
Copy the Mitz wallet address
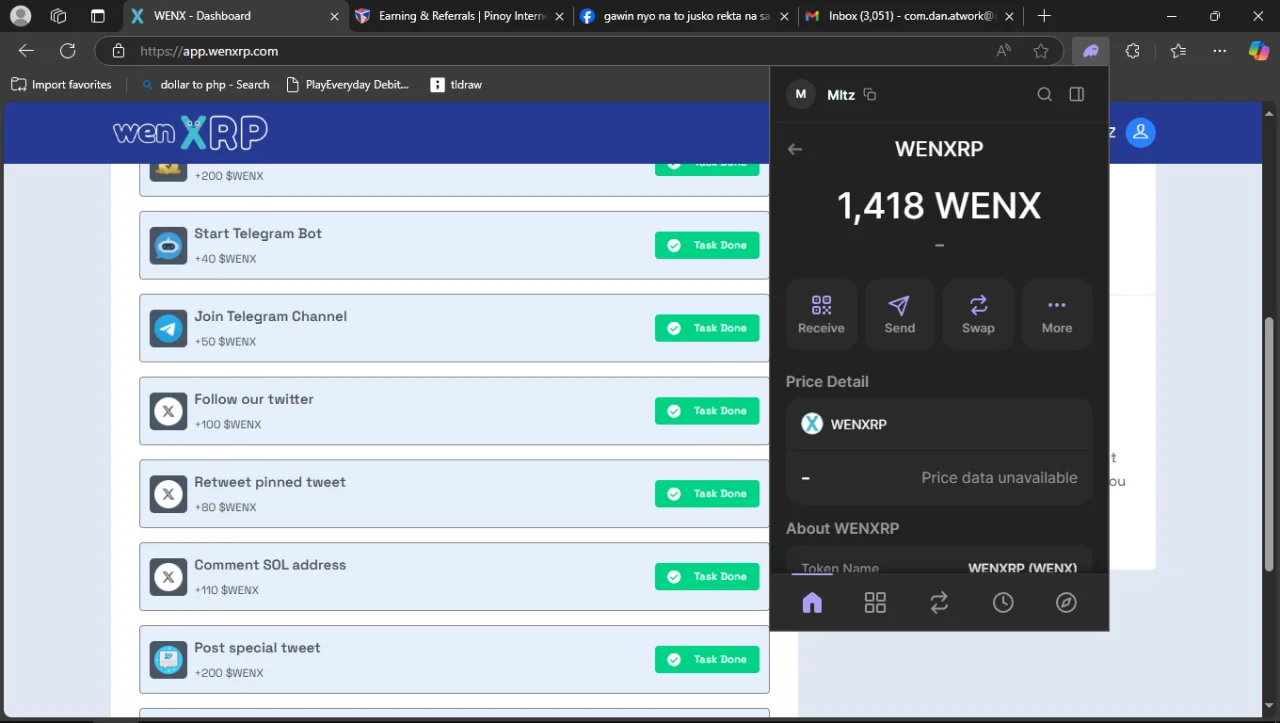870,94
